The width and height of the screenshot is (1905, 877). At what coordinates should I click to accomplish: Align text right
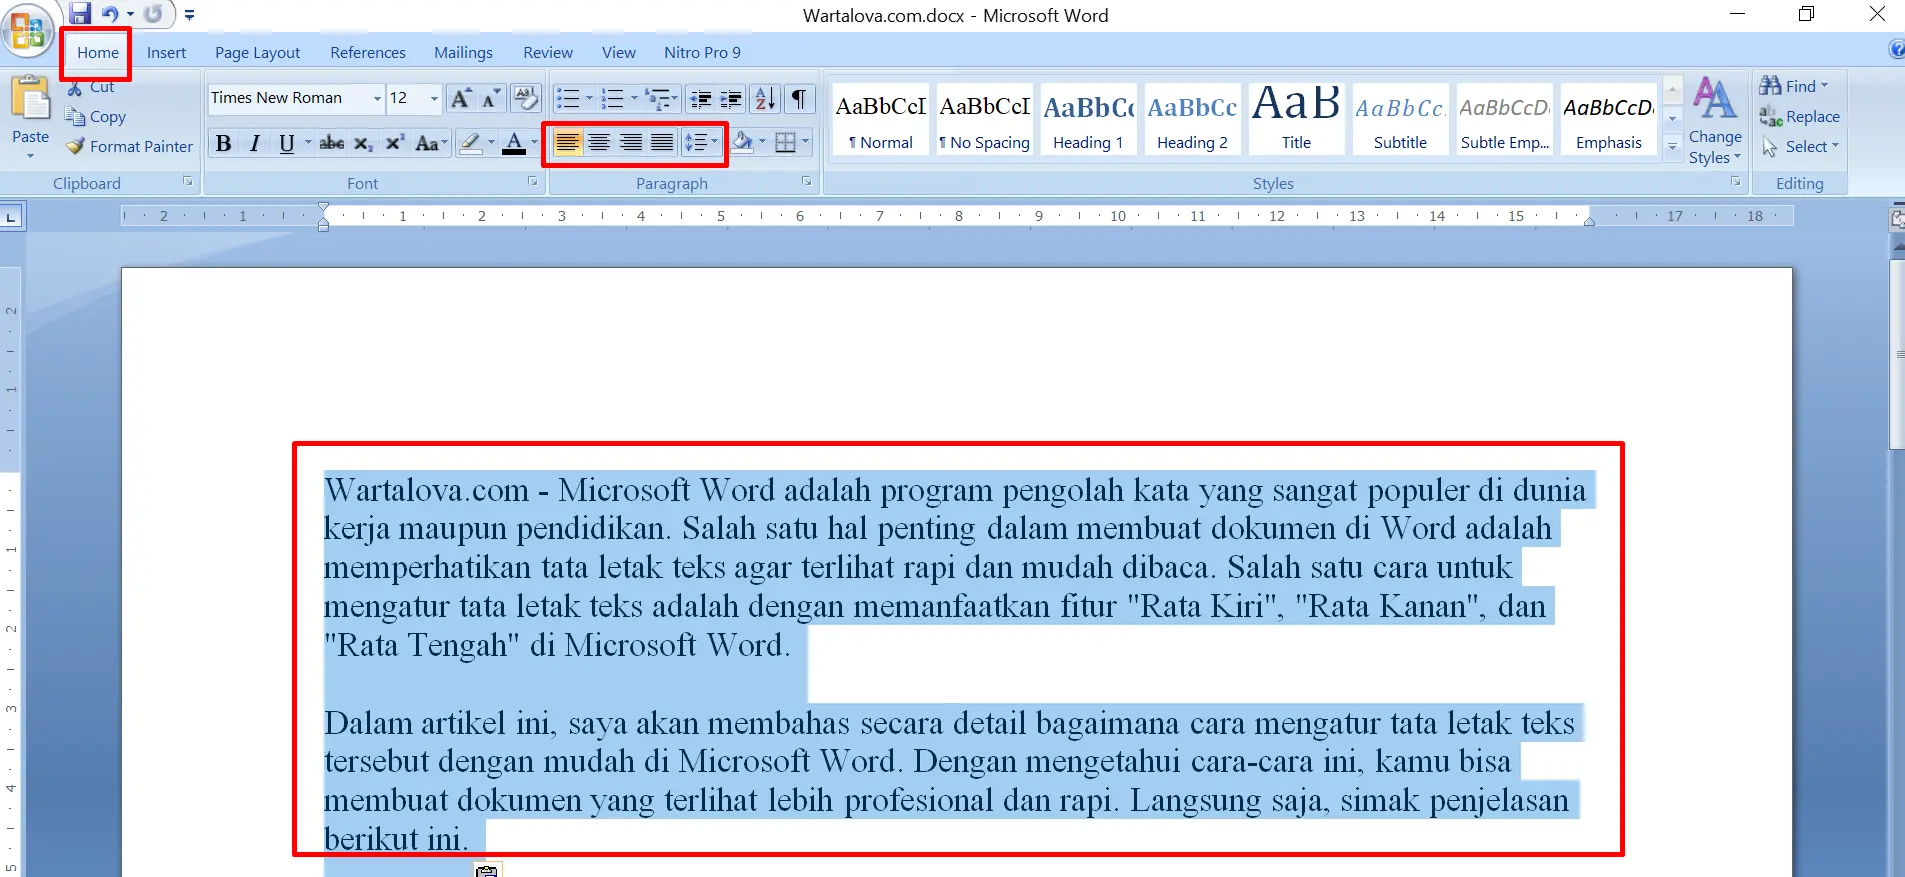[x=631, y=143]
